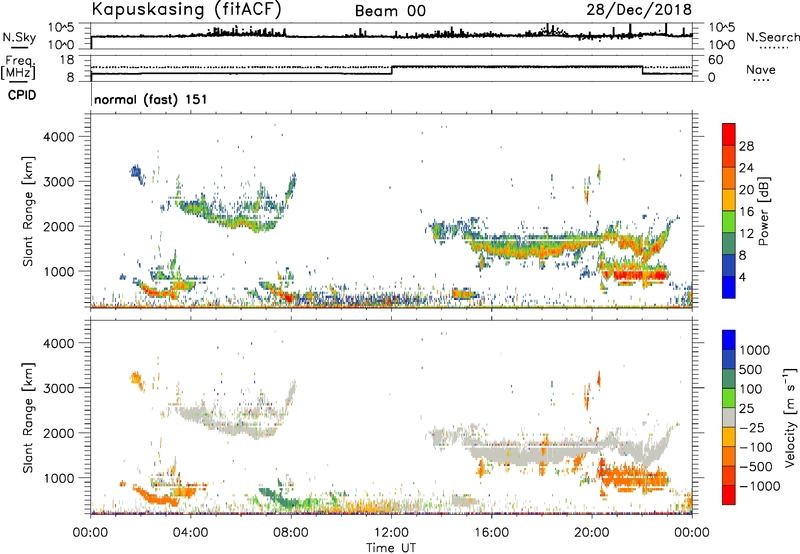800x554 pixels.
Task: Click the Velocity panel 'Slant Range [km]' label
Action: coord(28,418)
